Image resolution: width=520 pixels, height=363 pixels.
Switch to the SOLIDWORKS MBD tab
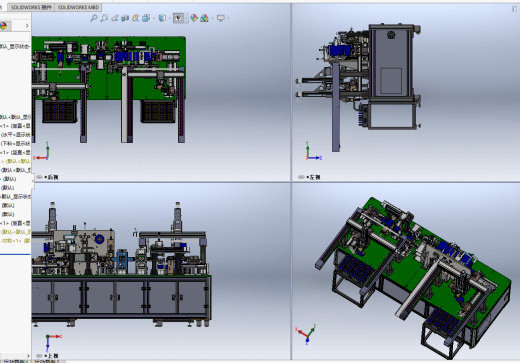[78, 7]
